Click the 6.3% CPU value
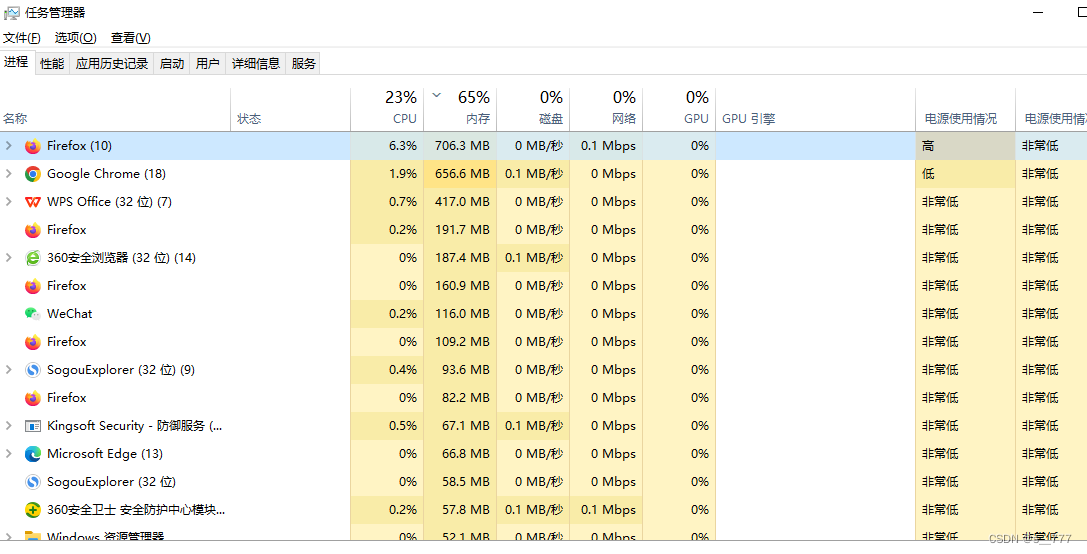 [x=403, y=146]
